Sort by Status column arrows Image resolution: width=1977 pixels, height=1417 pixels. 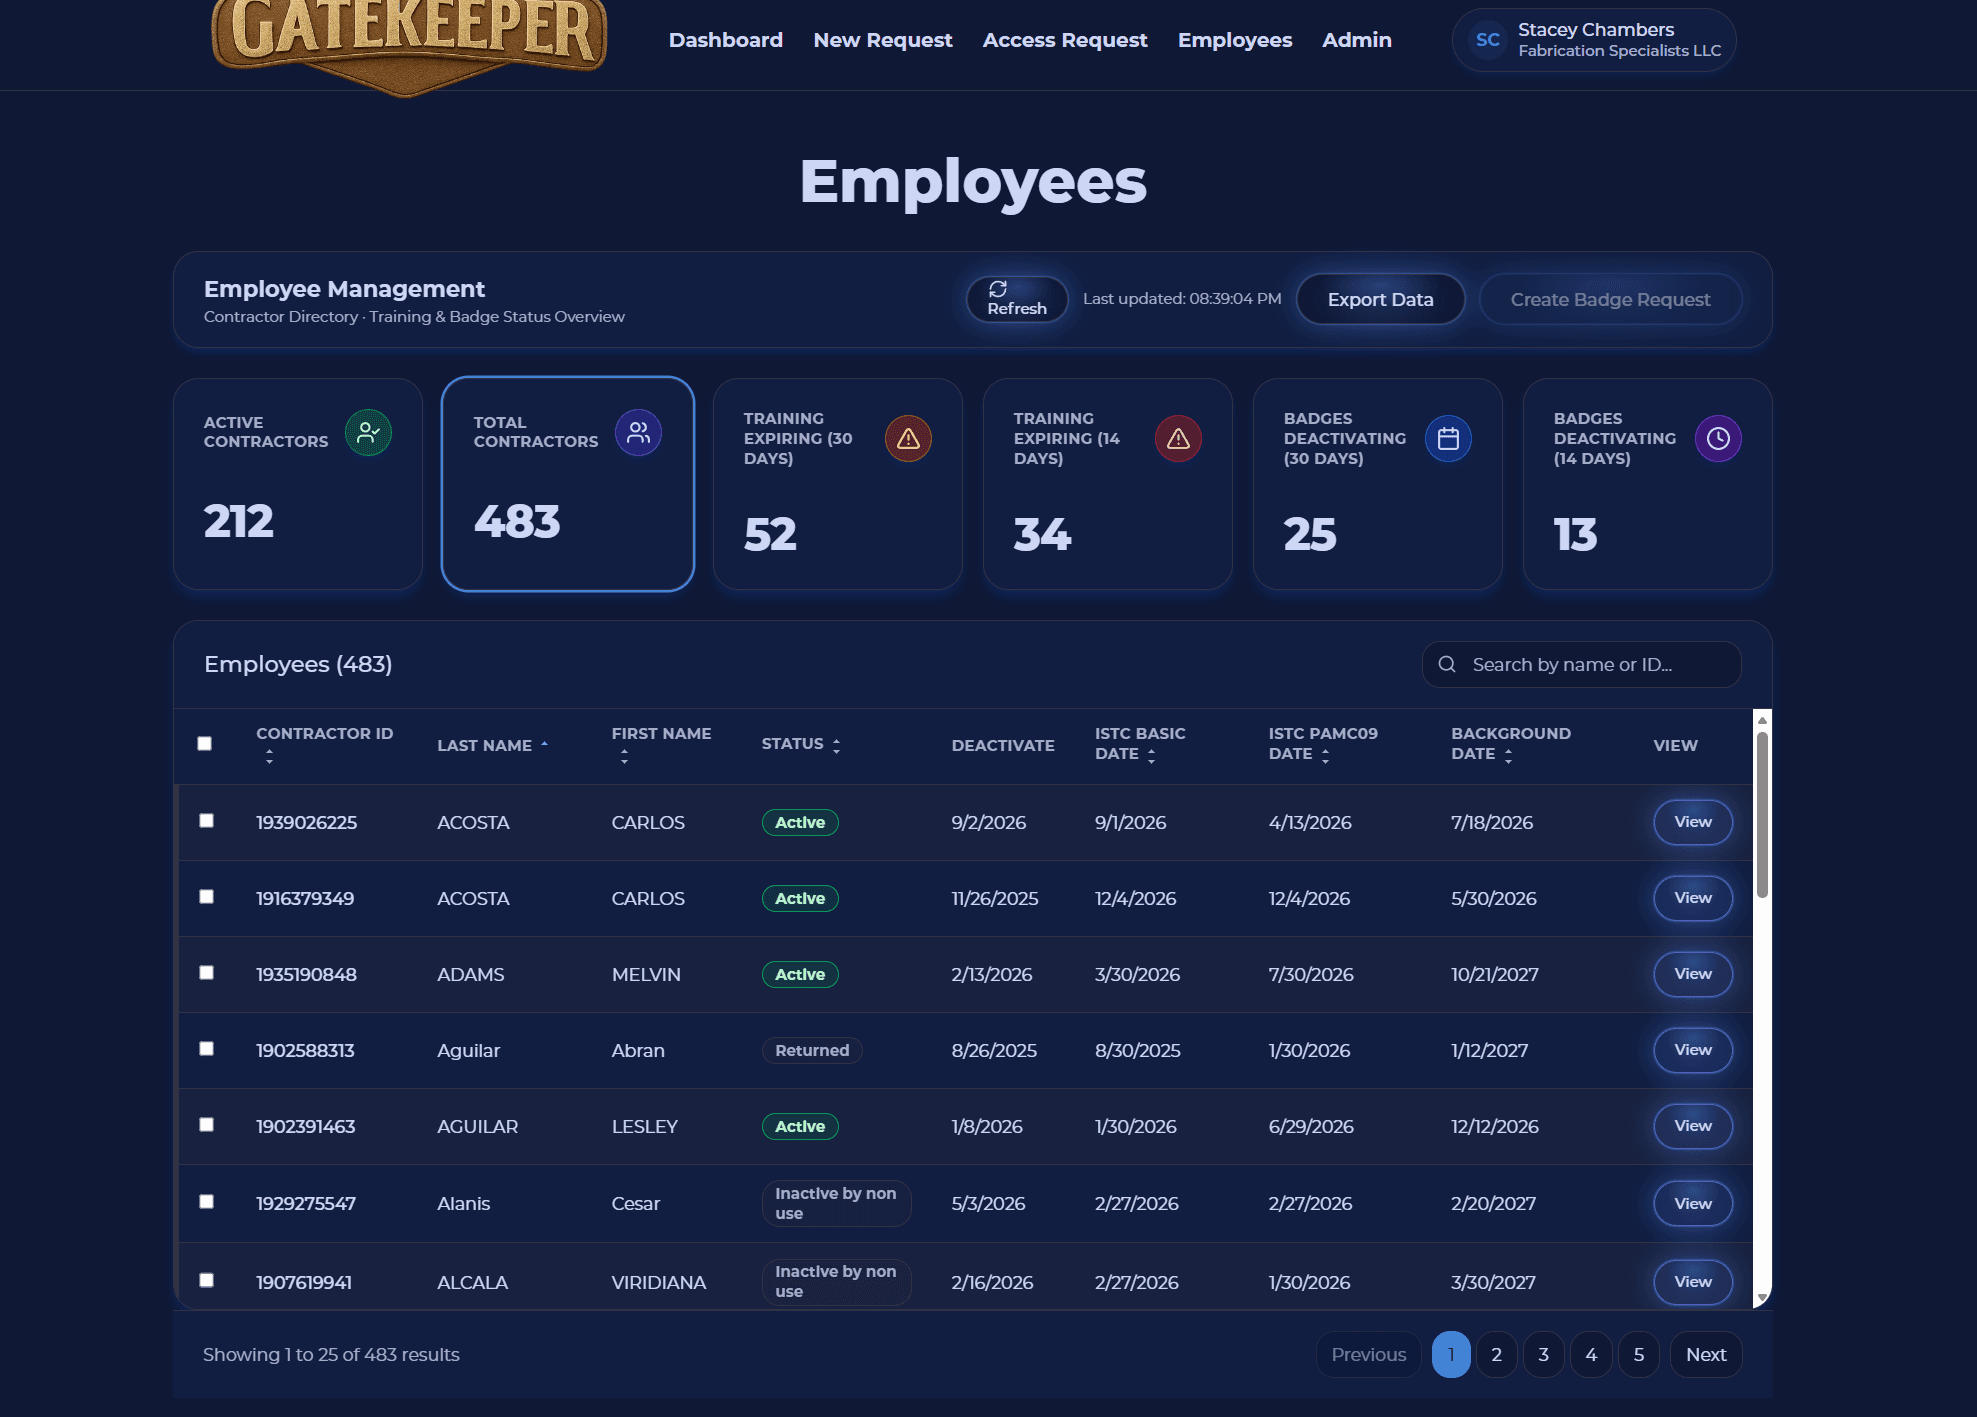(x=836, y=745)
